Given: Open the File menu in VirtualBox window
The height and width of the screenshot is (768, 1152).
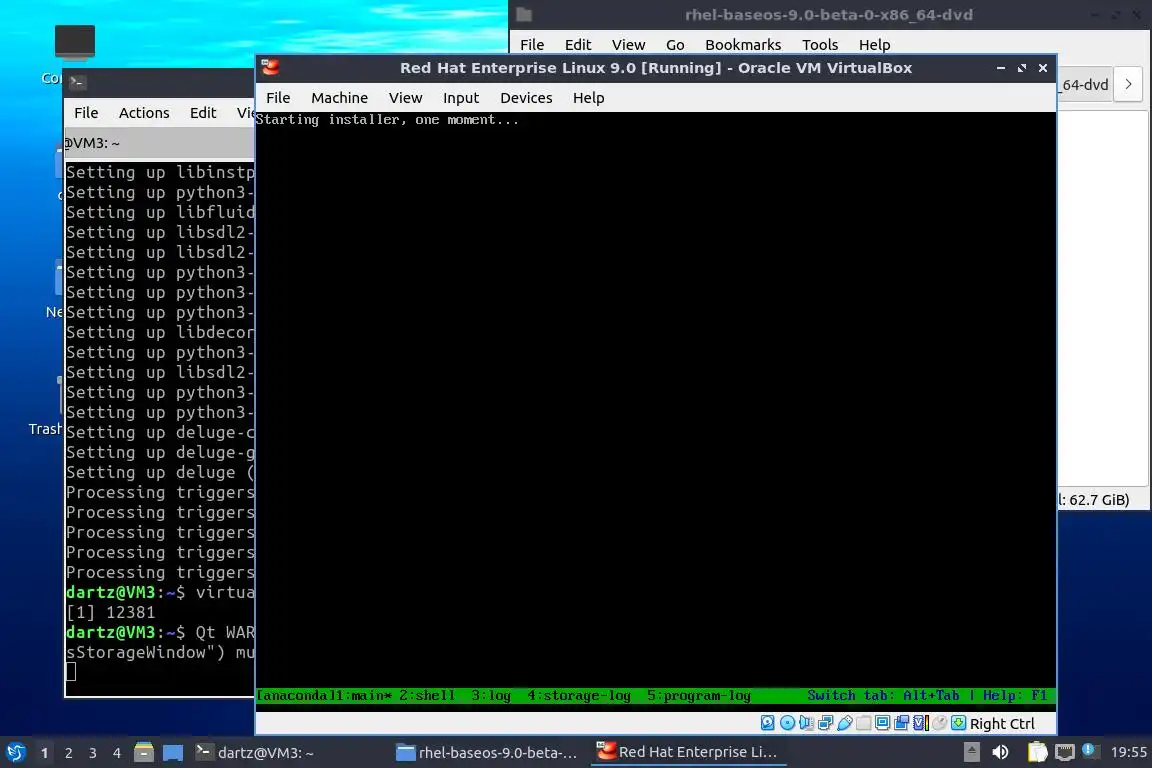Looking at the screenshot, I should [x=278, y=98].
